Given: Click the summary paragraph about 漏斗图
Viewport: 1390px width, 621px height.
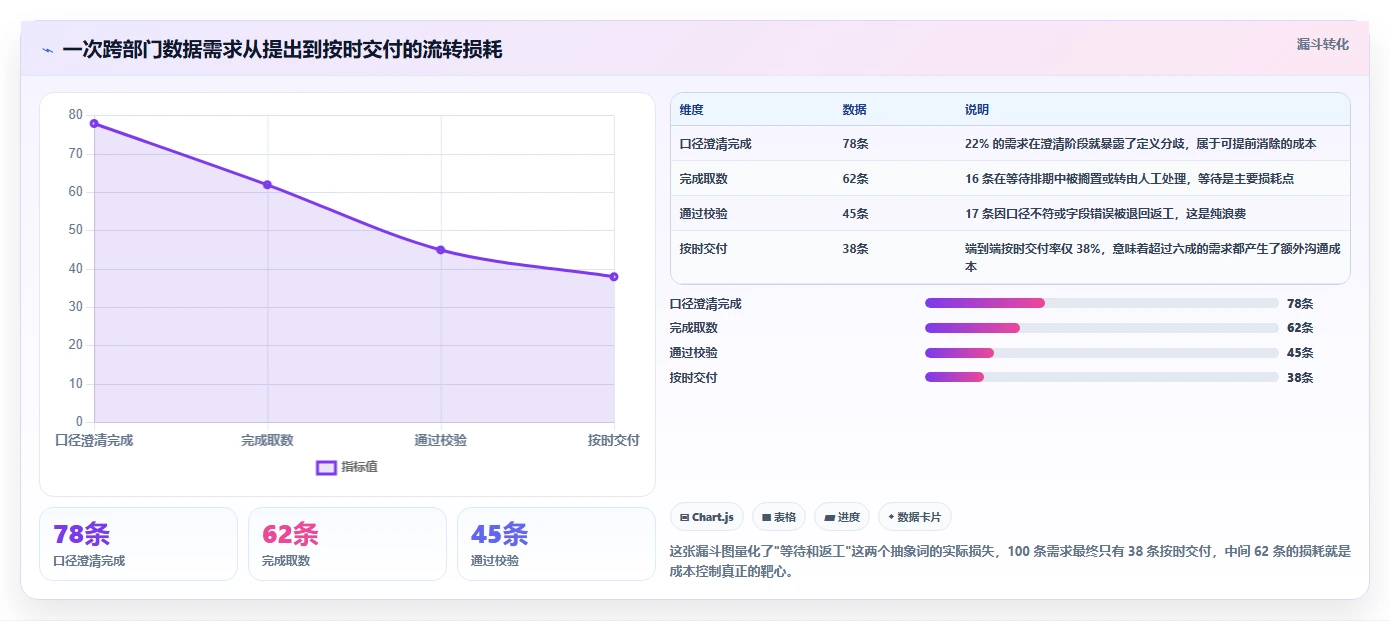Looking at the screenshot, I should [x=1010, y=561].
